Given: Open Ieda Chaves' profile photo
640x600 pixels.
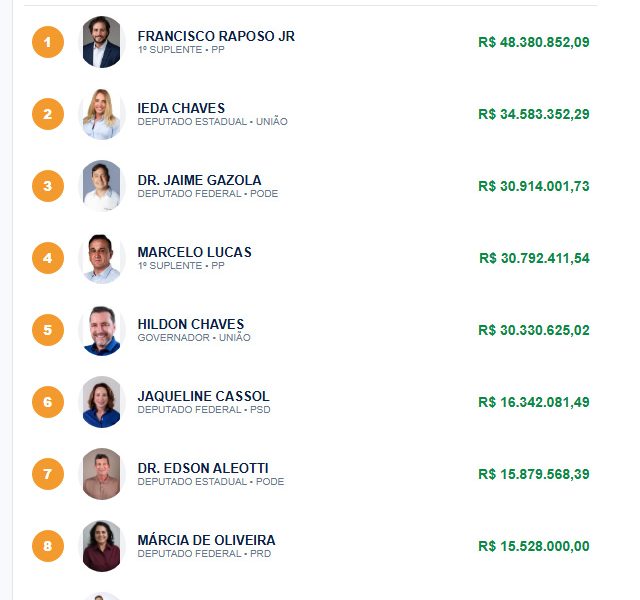Looking at the screenshot, I should point(101,114).
